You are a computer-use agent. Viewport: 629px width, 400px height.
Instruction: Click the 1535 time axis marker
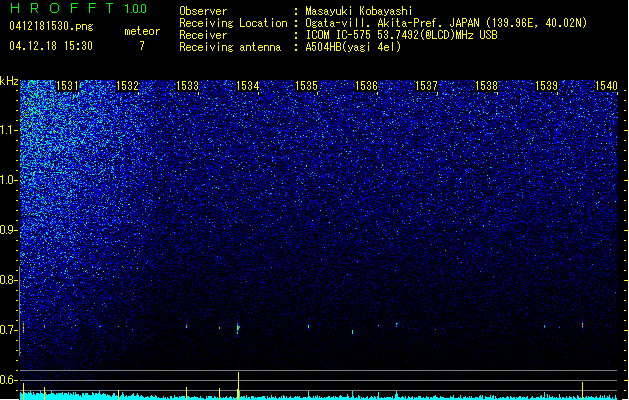point(306,86)
